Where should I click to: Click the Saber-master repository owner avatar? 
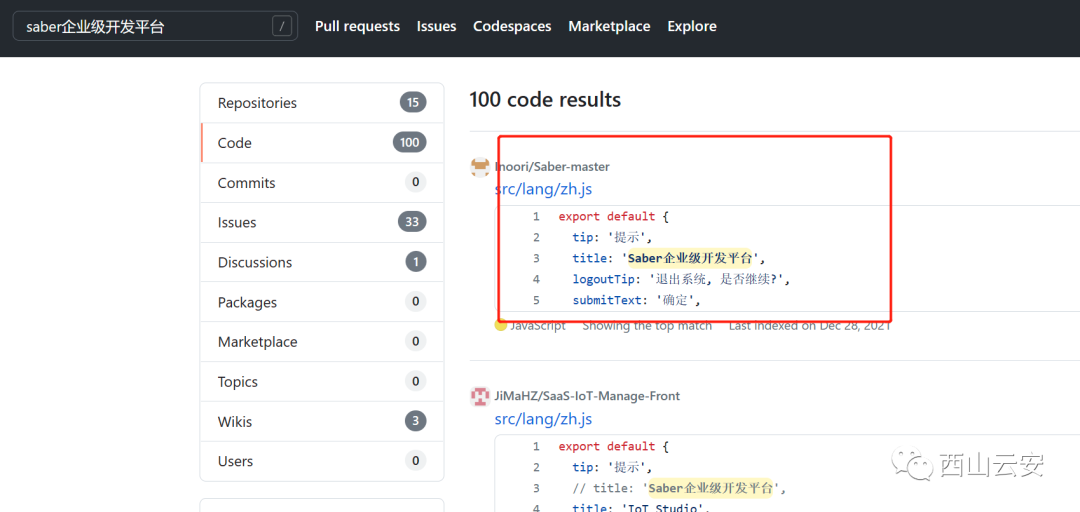[x=480, y=167]
